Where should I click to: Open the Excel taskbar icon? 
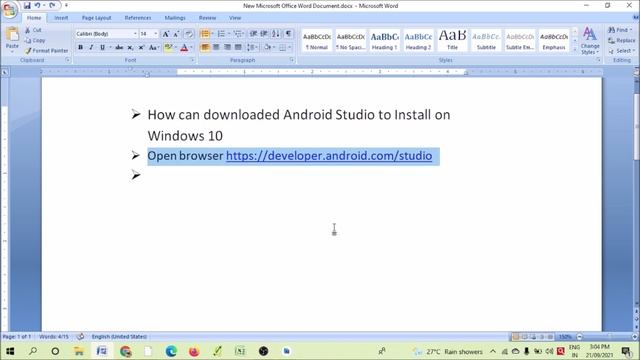pyautogui.click(x=240, y=351)
